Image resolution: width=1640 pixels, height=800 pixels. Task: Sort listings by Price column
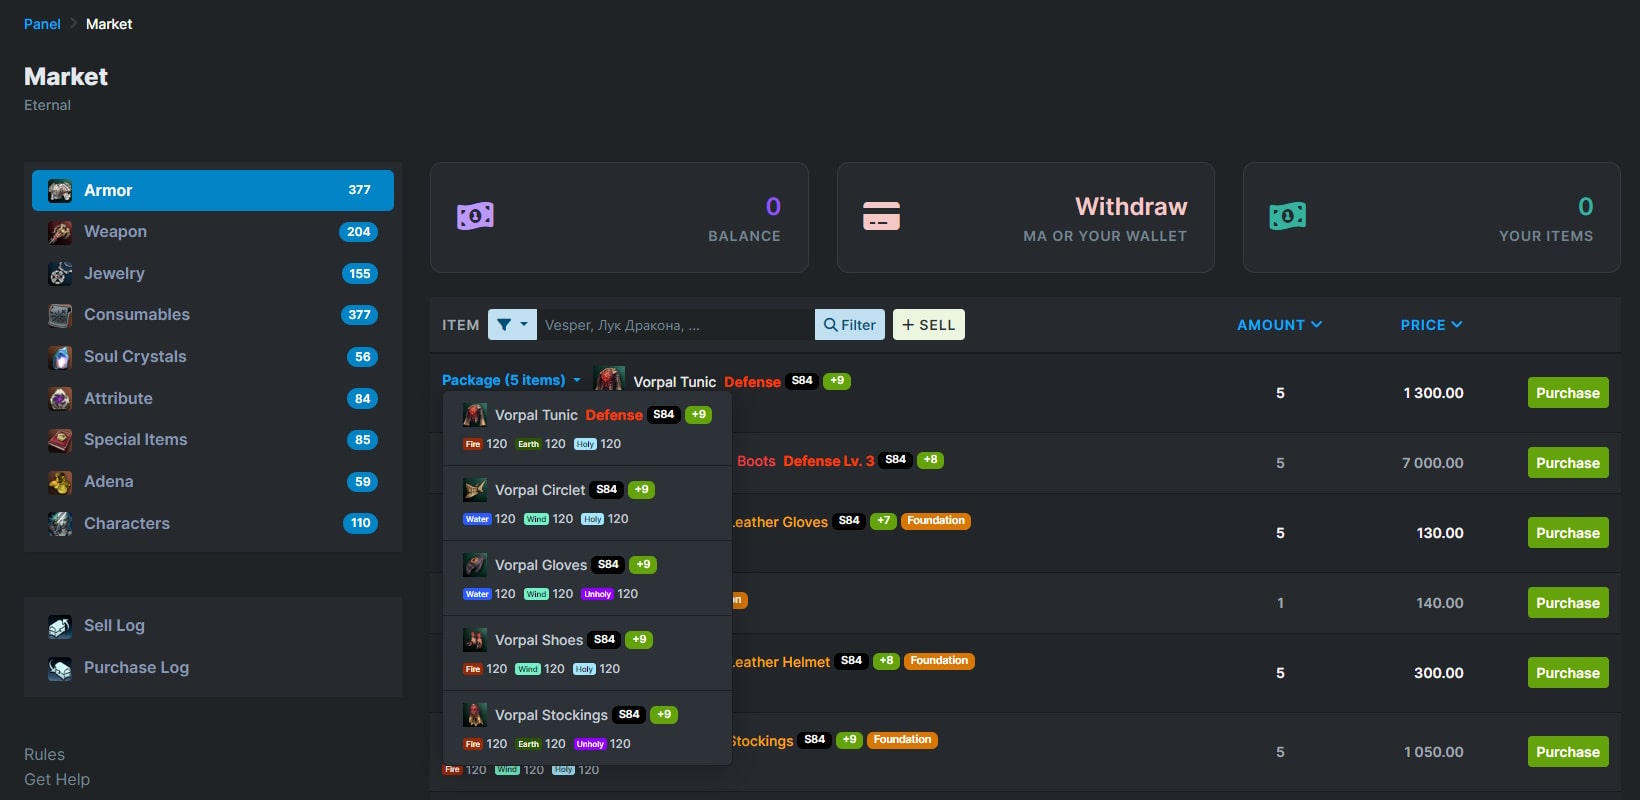click(1431, 325)
